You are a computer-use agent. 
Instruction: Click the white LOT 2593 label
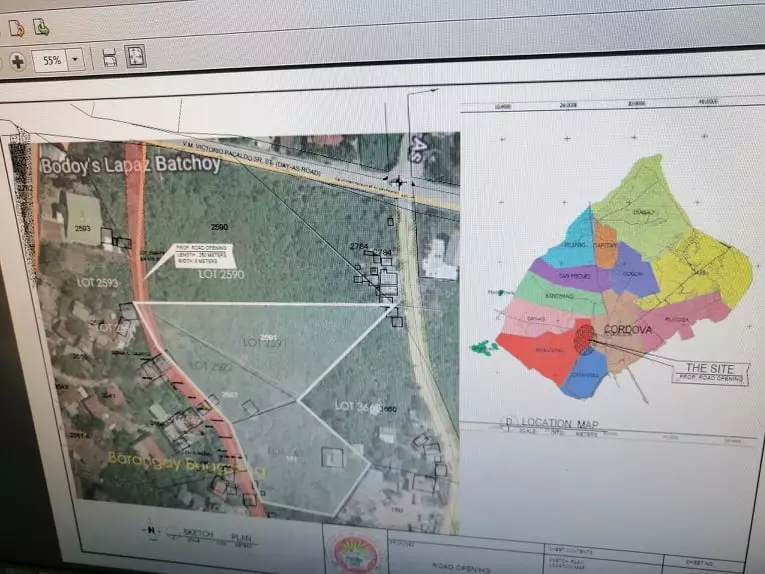click(x=97, y=282)
